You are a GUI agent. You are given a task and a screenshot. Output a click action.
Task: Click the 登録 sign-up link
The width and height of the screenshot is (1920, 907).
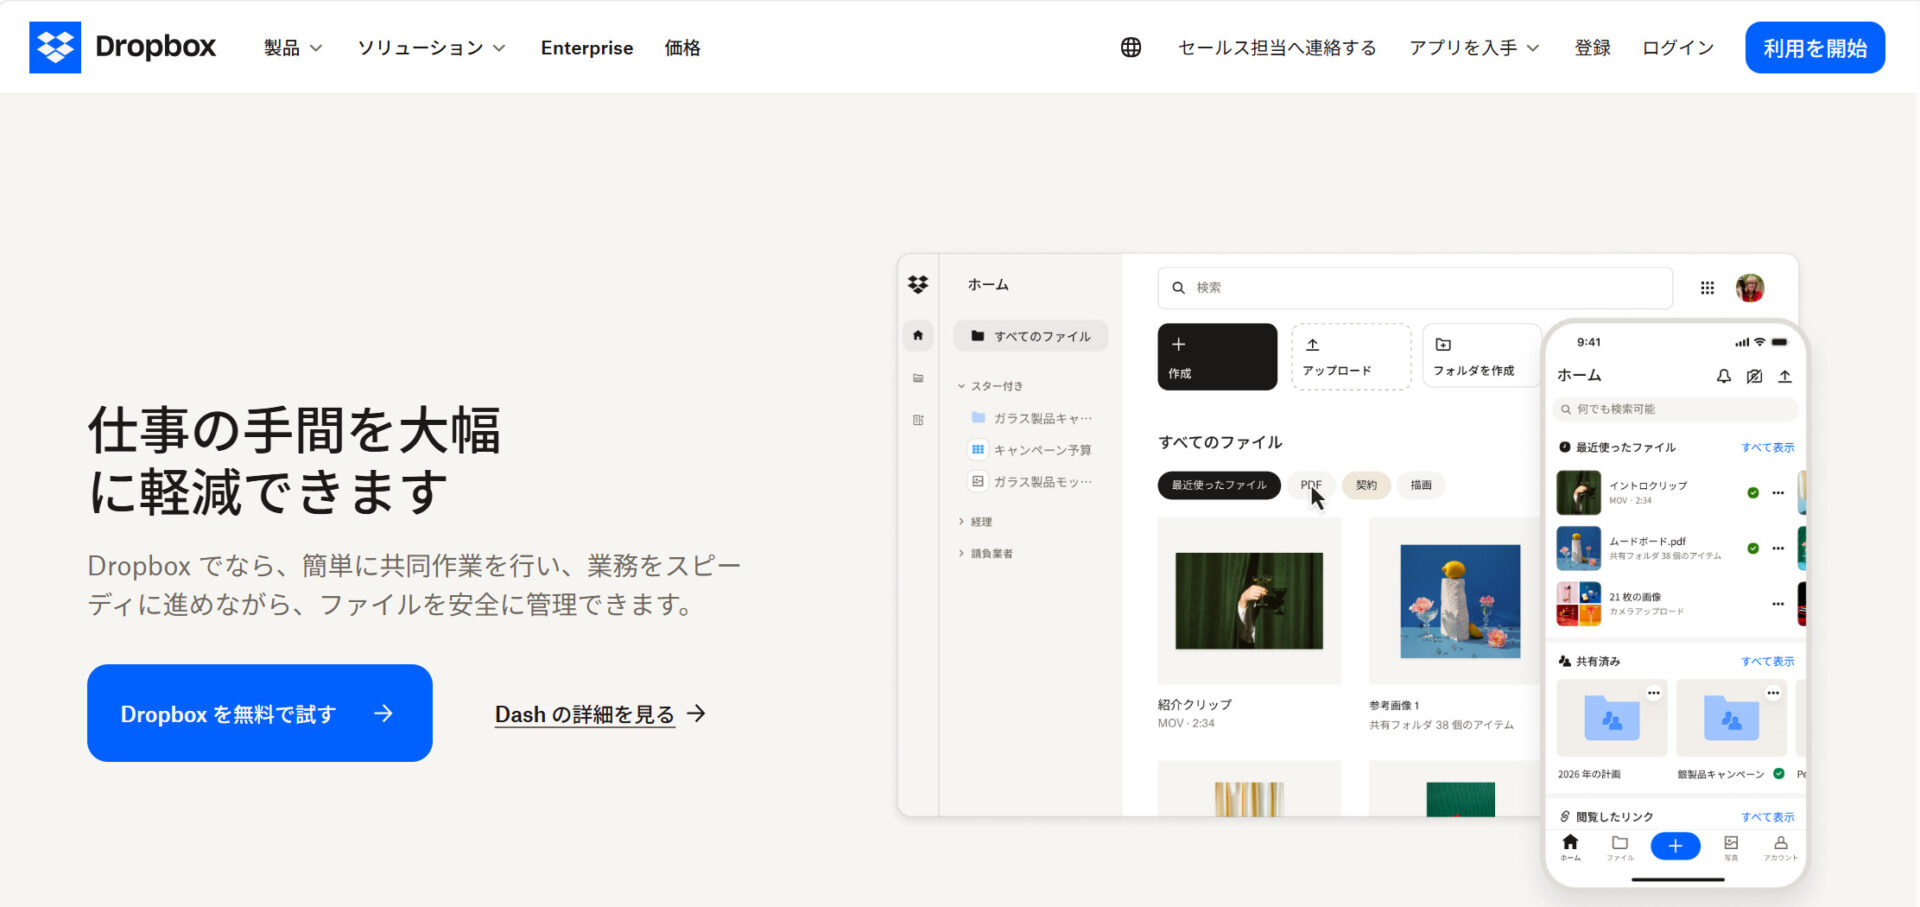[1592, 47]
